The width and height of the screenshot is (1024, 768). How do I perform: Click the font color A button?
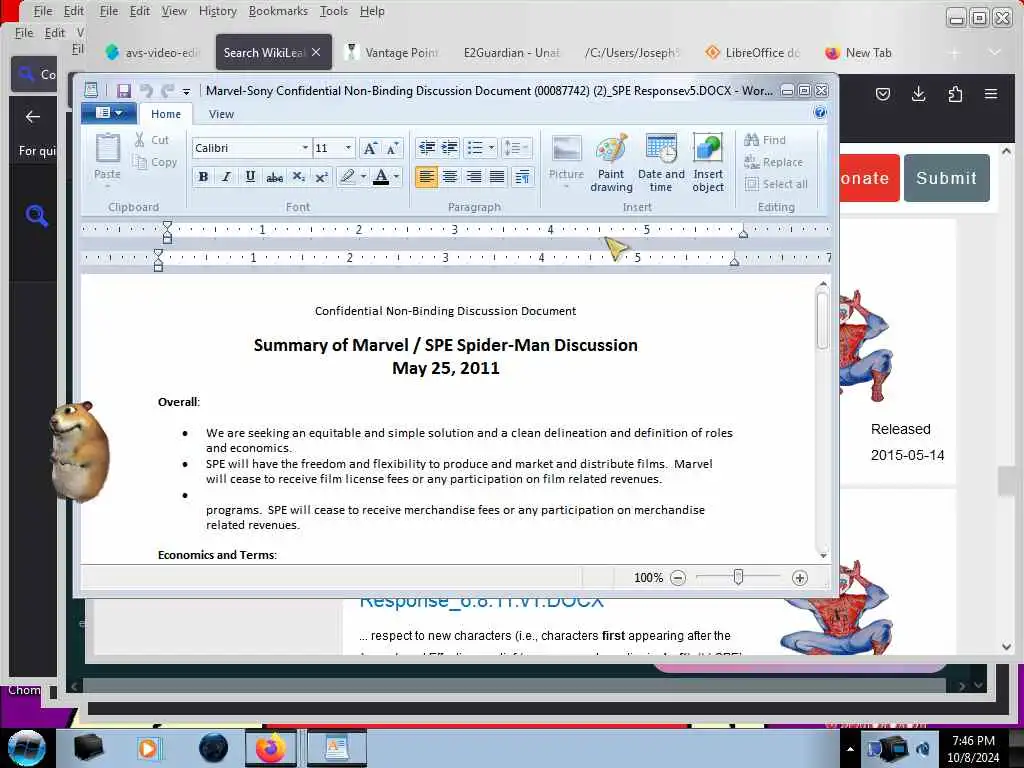pyautogui.click(x=381, y=176)
